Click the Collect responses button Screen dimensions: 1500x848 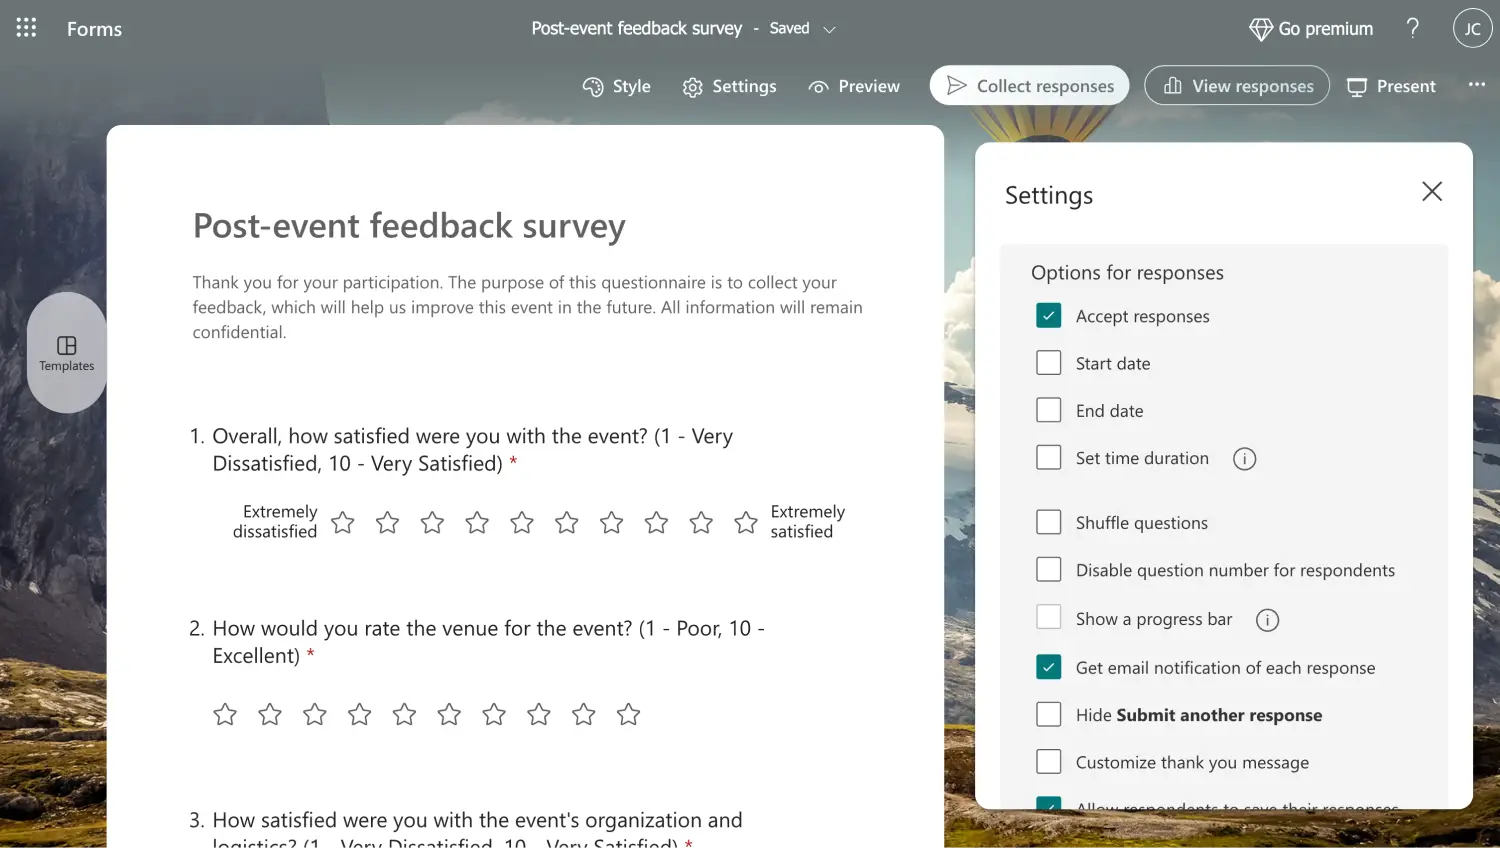(1029, 86)
